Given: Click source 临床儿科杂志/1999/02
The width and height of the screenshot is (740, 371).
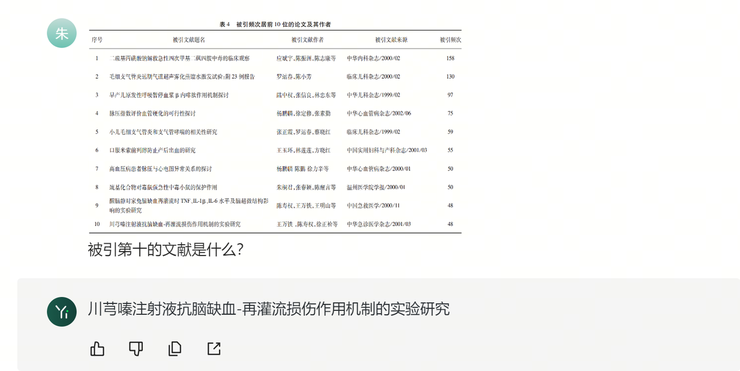Looking at the screenshot, I should 373,132.
